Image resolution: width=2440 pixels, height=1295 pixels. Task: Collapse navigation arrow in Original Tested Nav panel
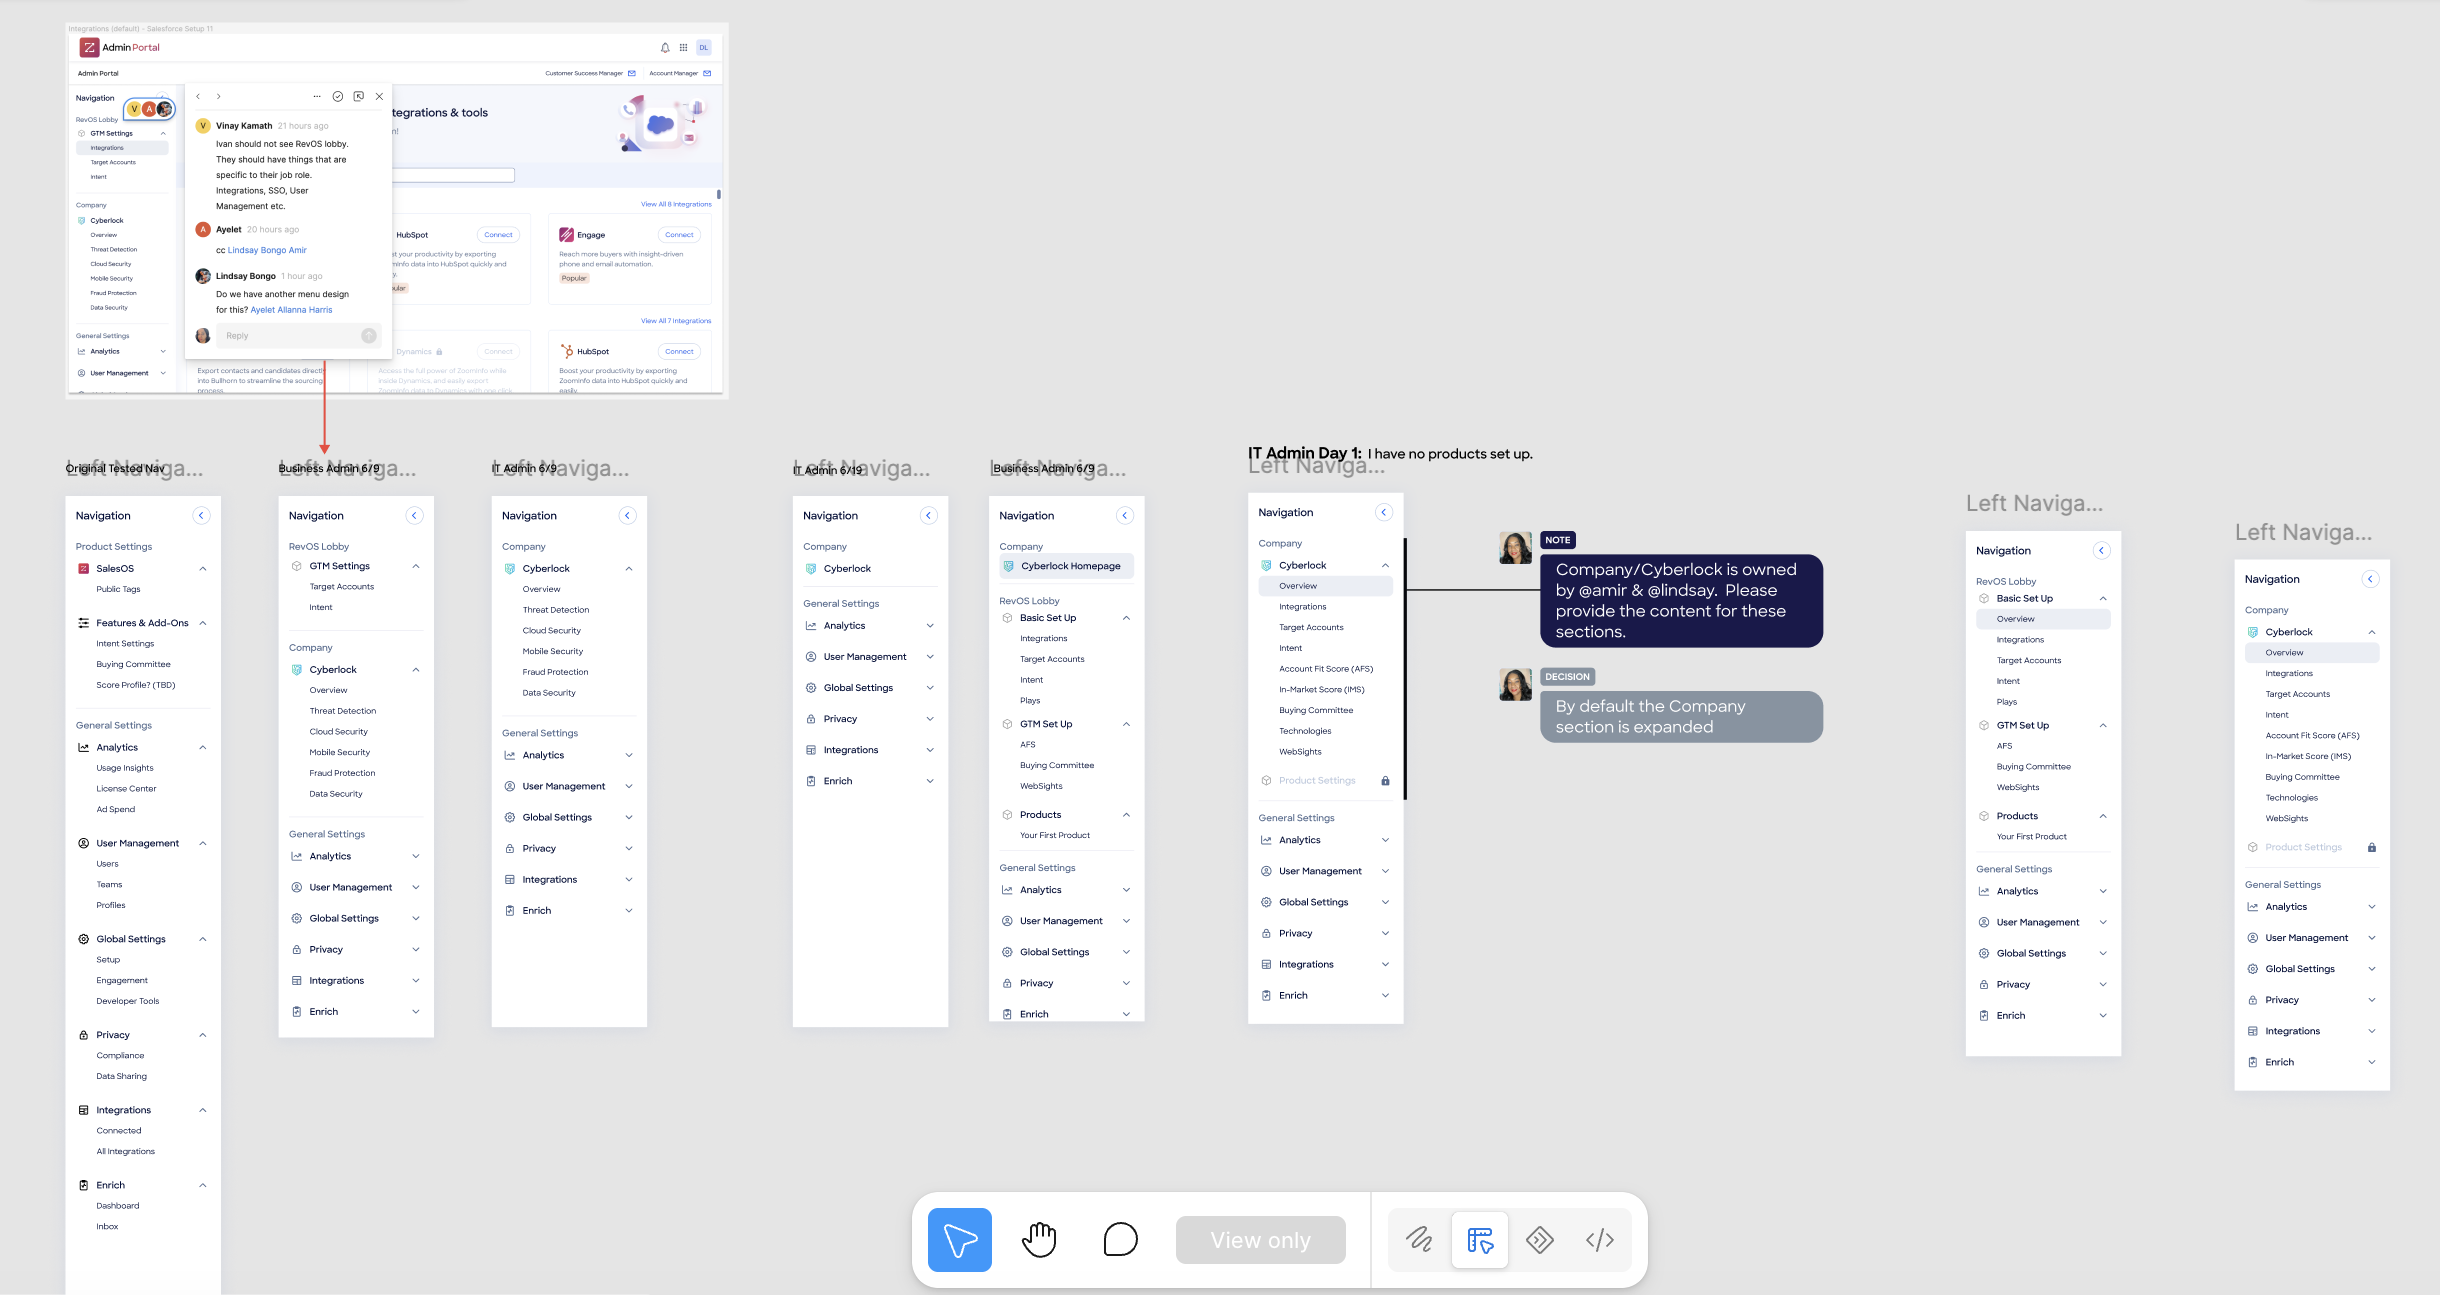[201, 516]
